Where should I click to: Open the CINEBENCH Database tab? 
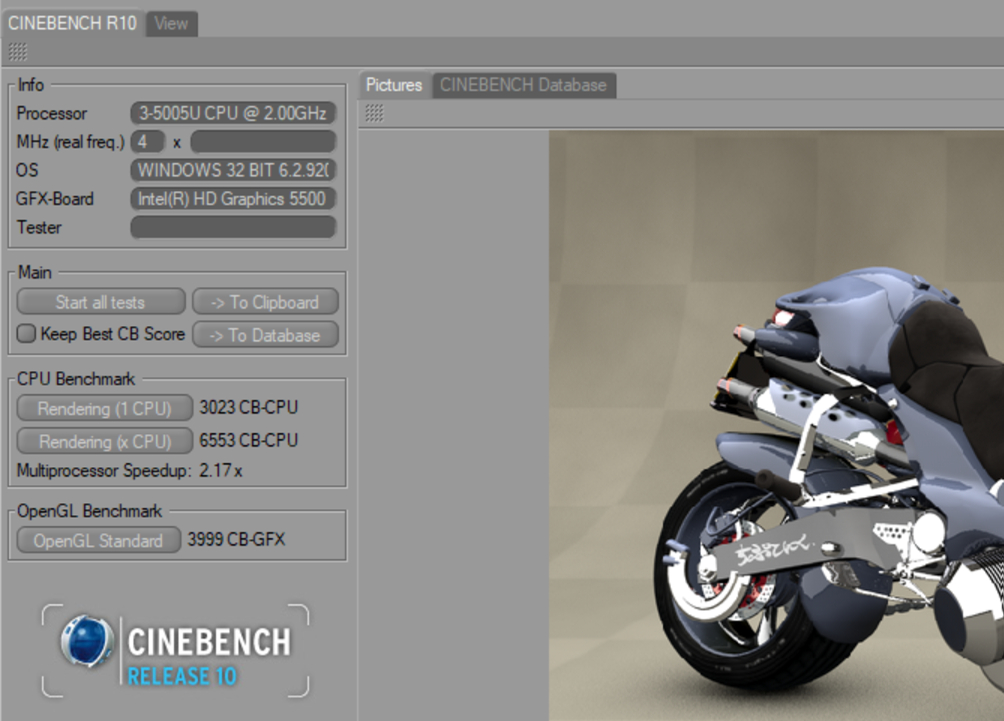point(523,85)
